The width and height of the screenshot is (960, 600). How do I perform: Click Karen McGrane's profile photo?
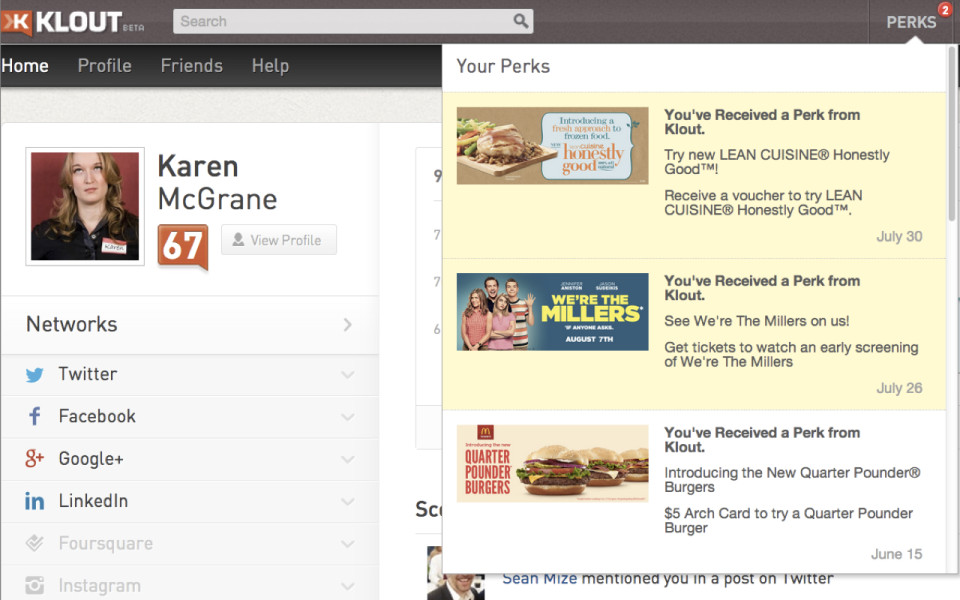pos(85,206)
